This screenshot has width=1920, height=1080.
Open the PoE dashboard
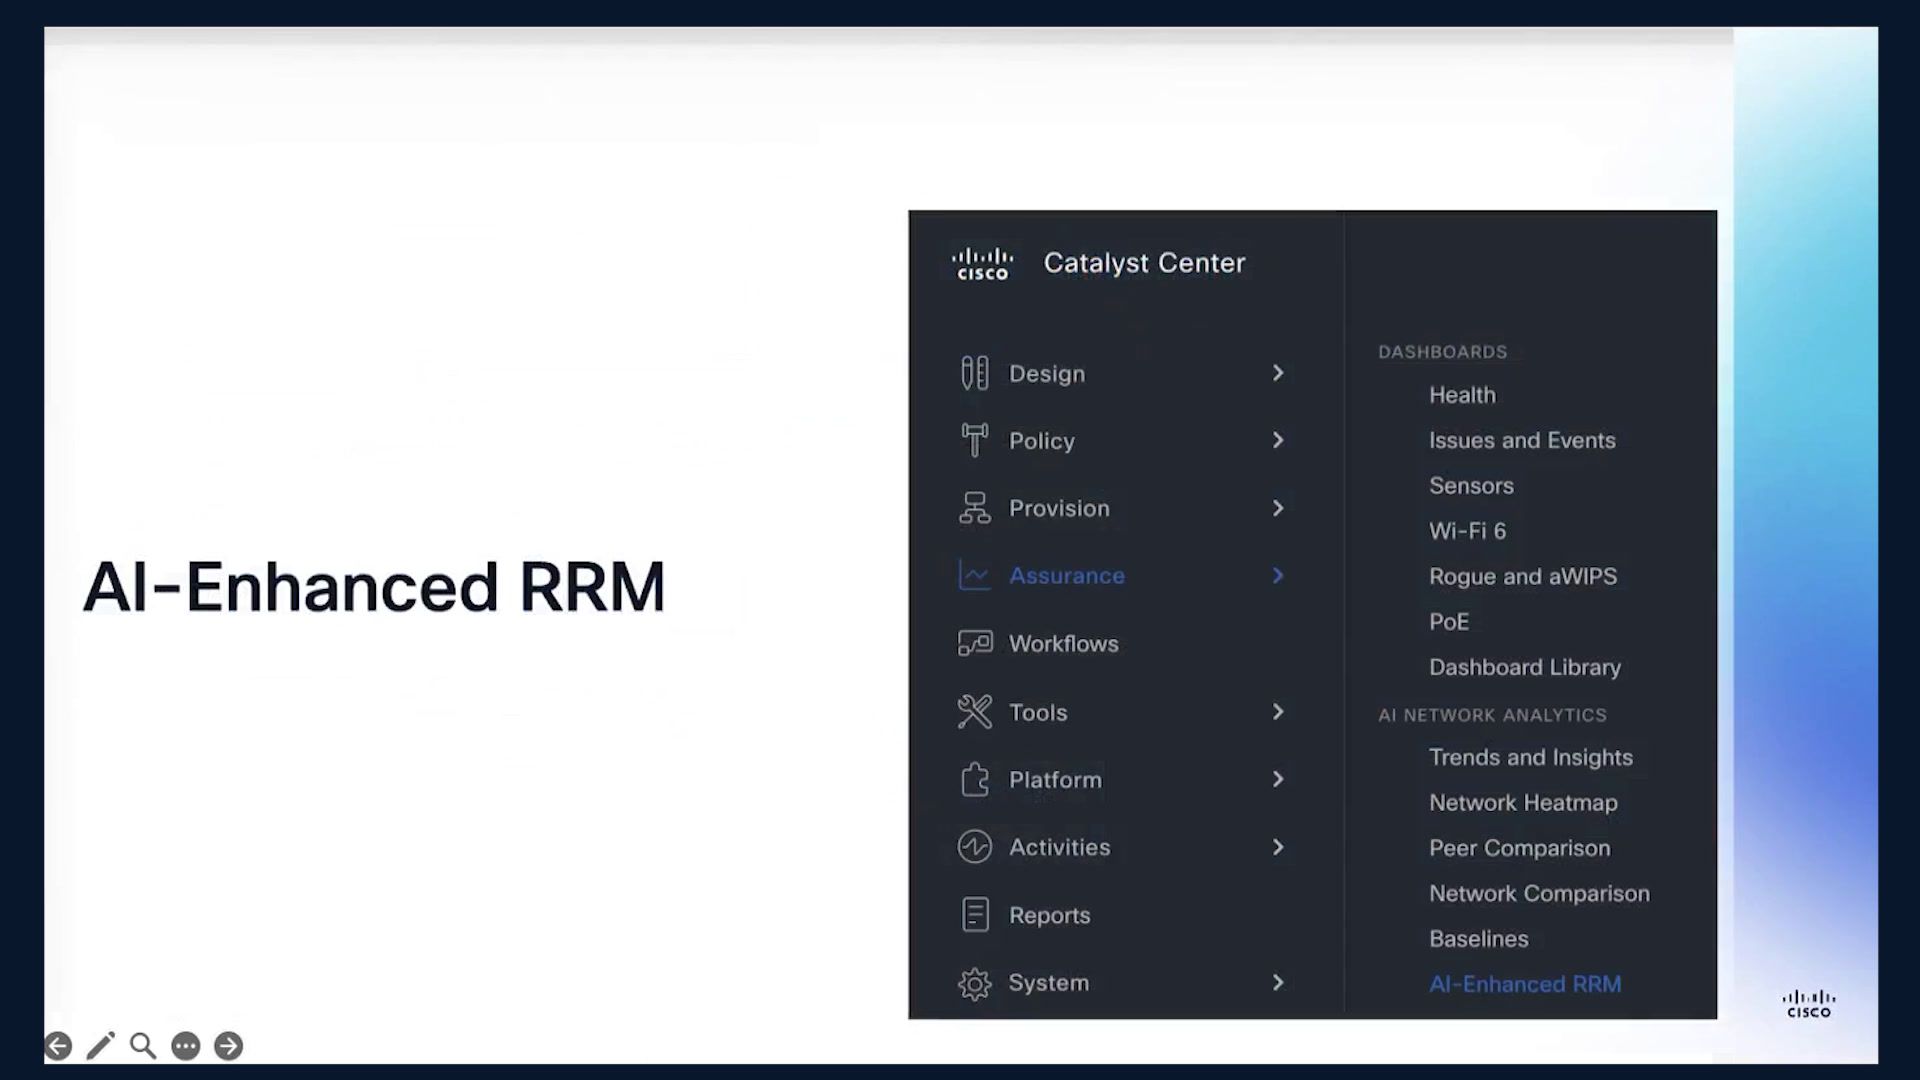[x=1449, y=622]
